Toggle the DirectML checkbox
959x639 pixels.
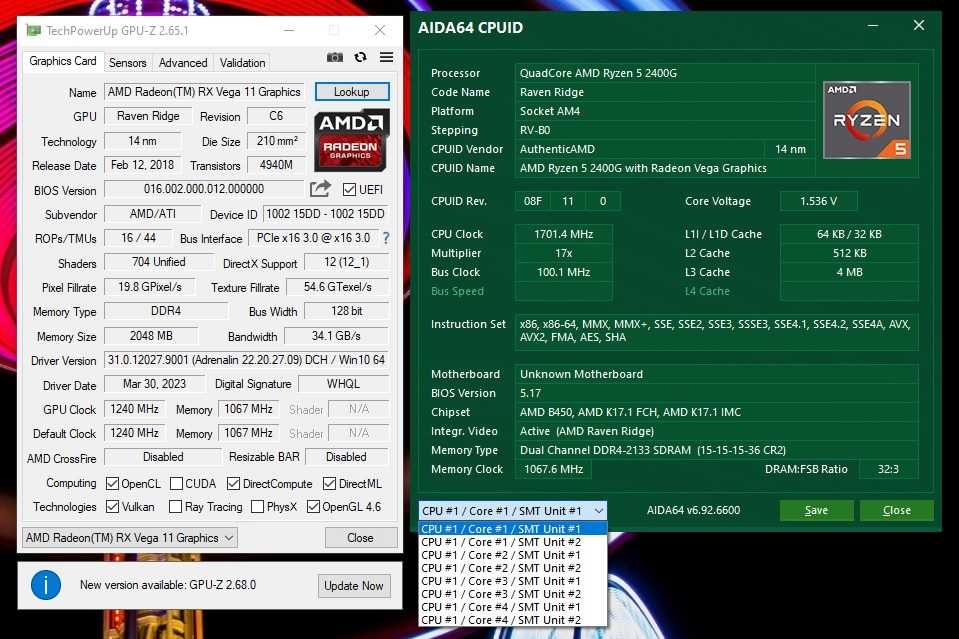pos(329,484)
